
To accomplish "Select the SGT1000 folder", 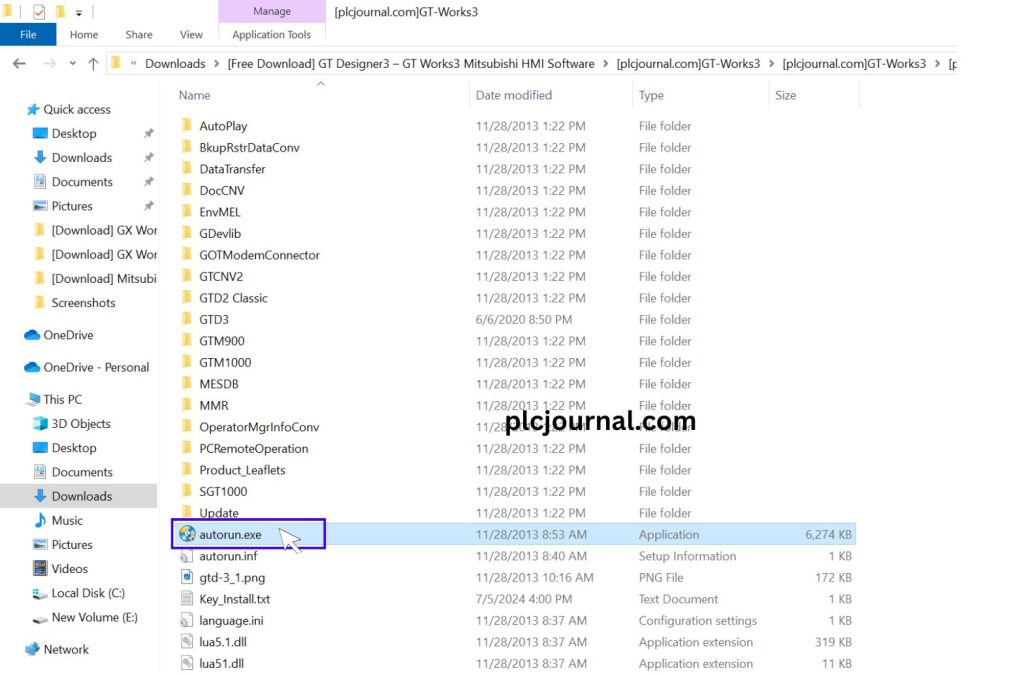I will pos(223,492).
